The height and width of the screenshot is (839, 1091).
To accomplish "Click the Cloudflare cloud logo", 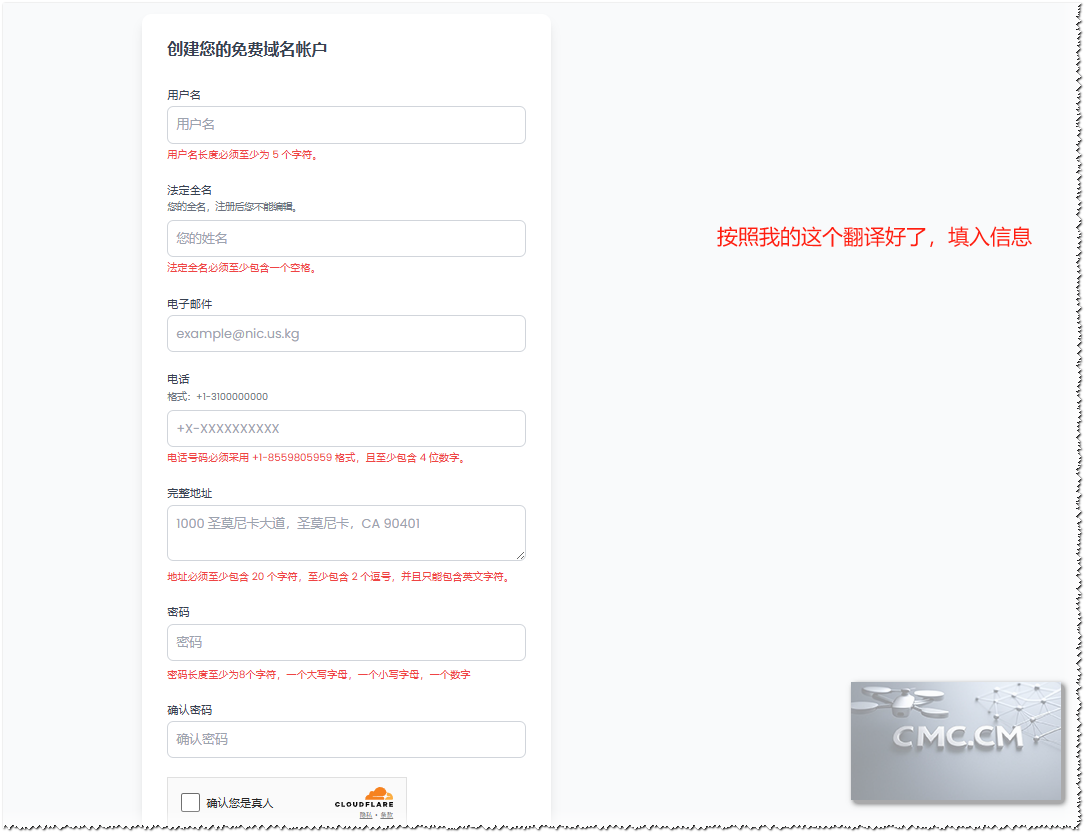I will pyautogui.click(x=379, y=794).
